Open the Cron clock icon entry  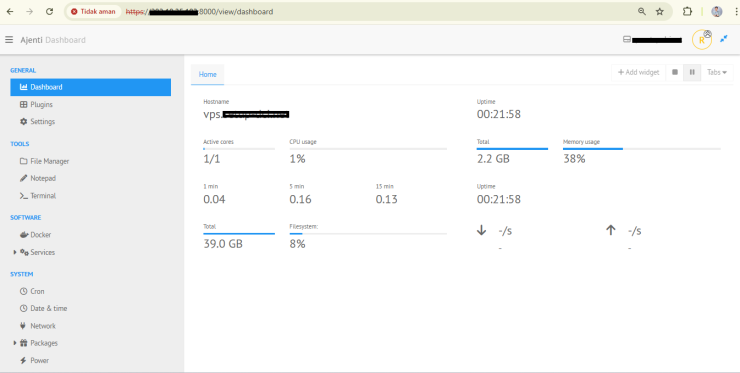click(x=32, y=291)
